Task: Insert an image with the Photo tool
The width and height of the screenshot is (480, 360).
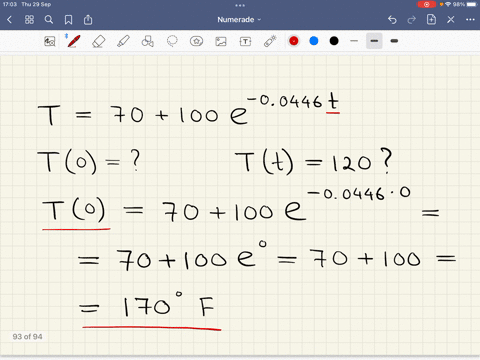Action: tap(221, 41)
